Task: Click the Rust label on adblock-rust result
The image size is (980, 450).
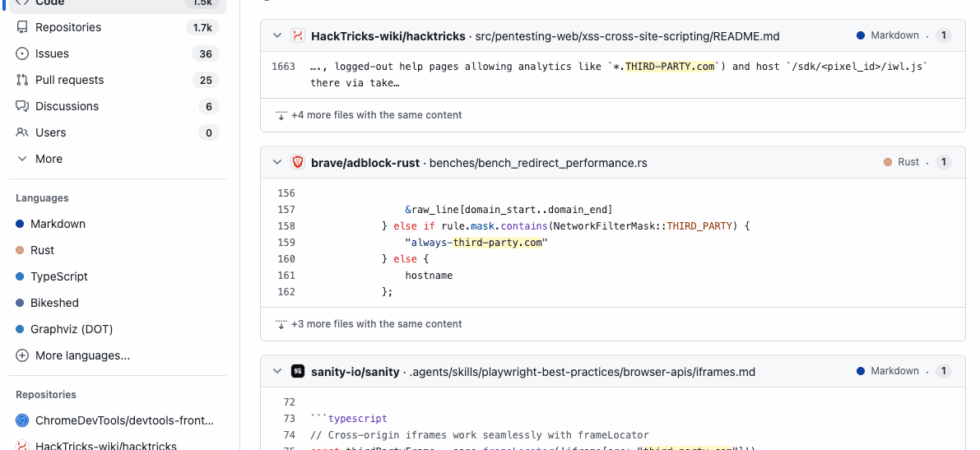Action: click(908, 162)
